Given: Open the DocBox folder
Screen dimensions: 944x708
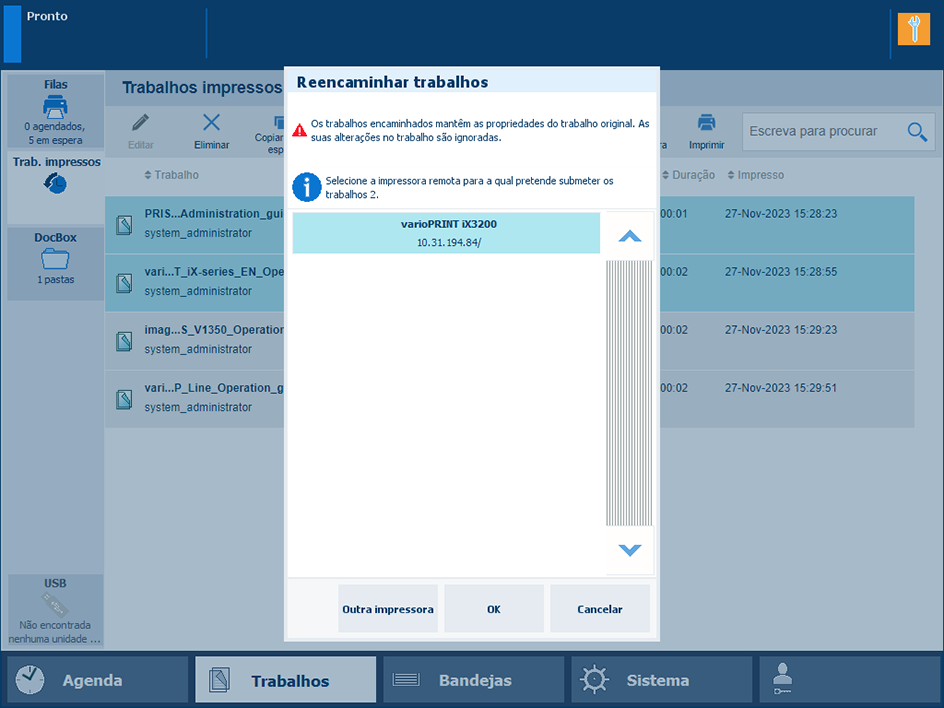Looking at the screenshot, I should coord(56,259).
